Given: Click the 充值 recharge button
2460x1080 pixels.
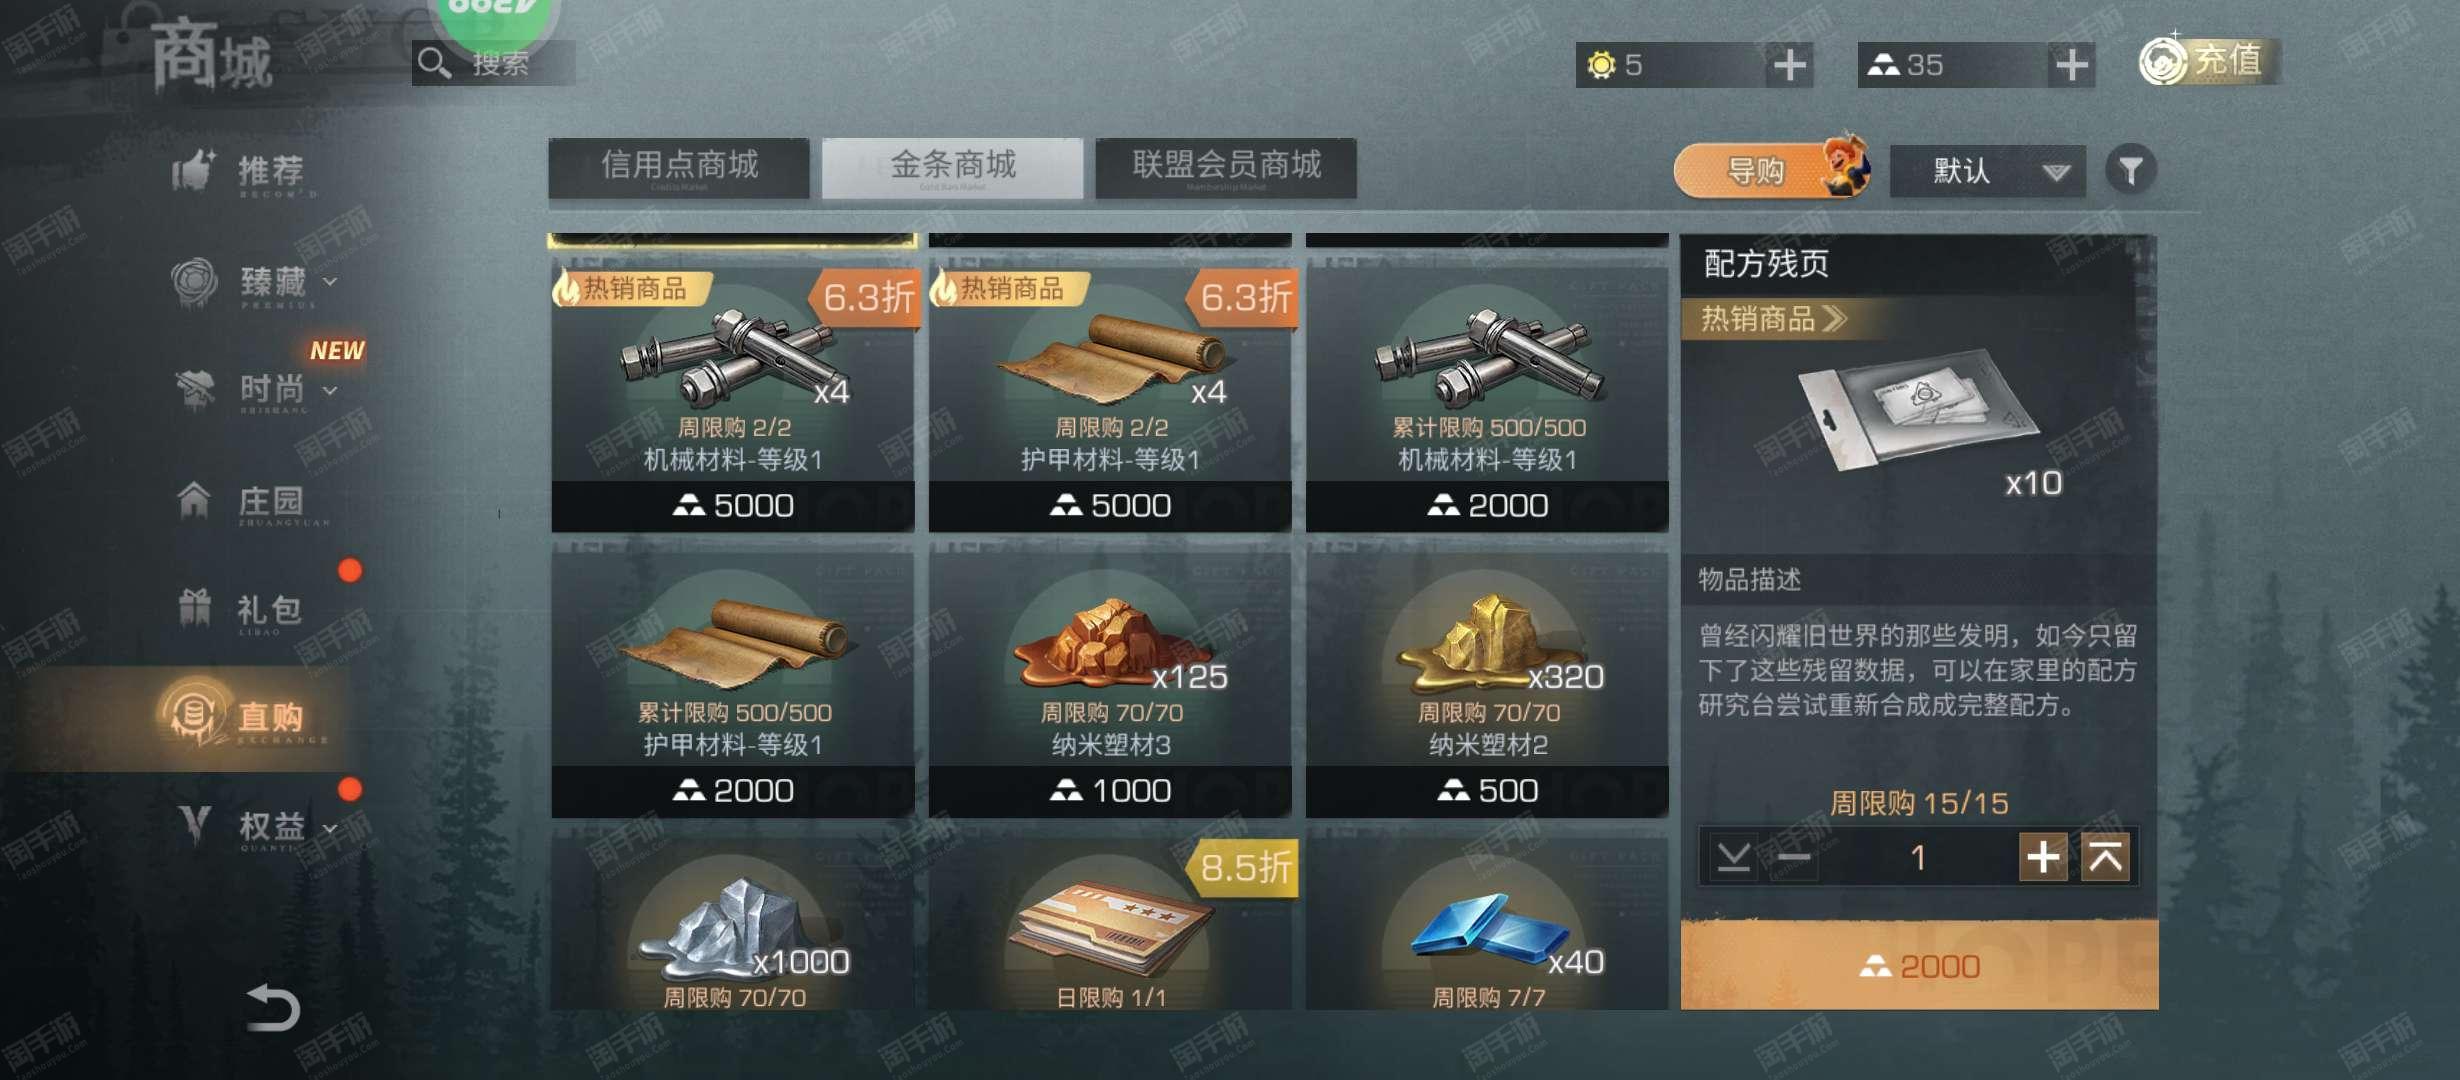Looking at the screenshot, I should point(2209,61).
